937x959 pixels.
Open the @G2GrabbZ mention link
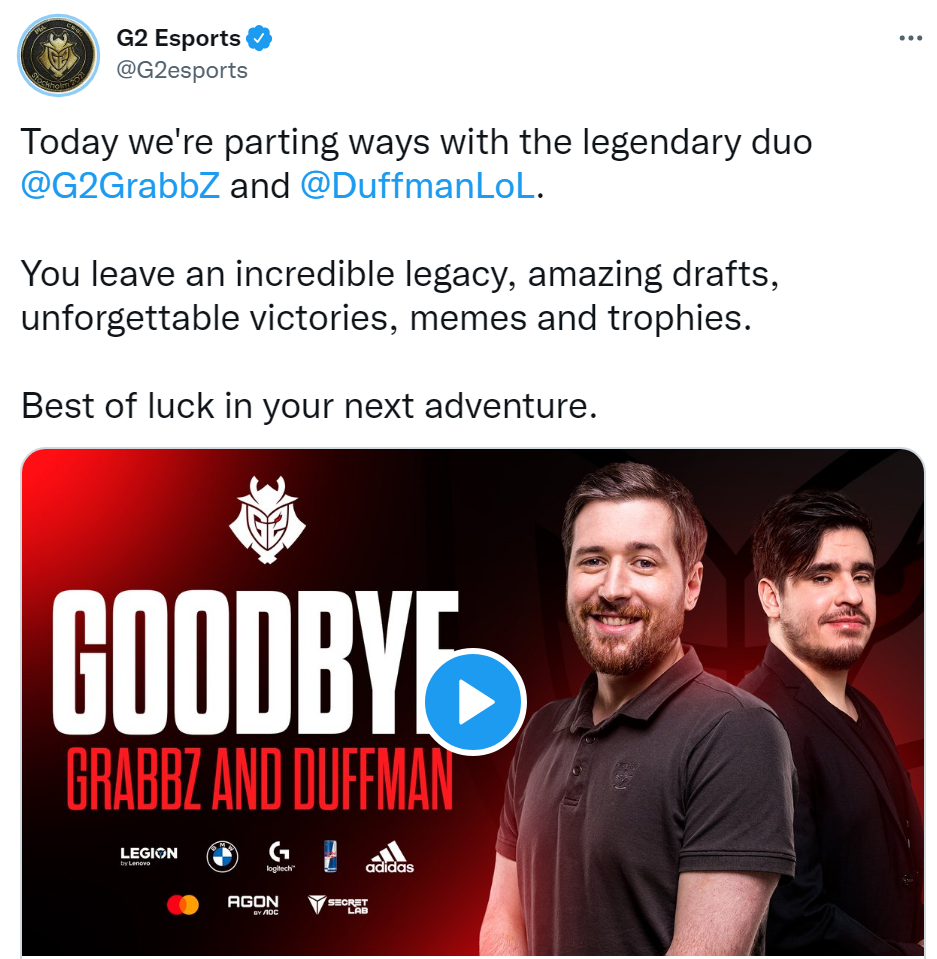click(120, 185)
